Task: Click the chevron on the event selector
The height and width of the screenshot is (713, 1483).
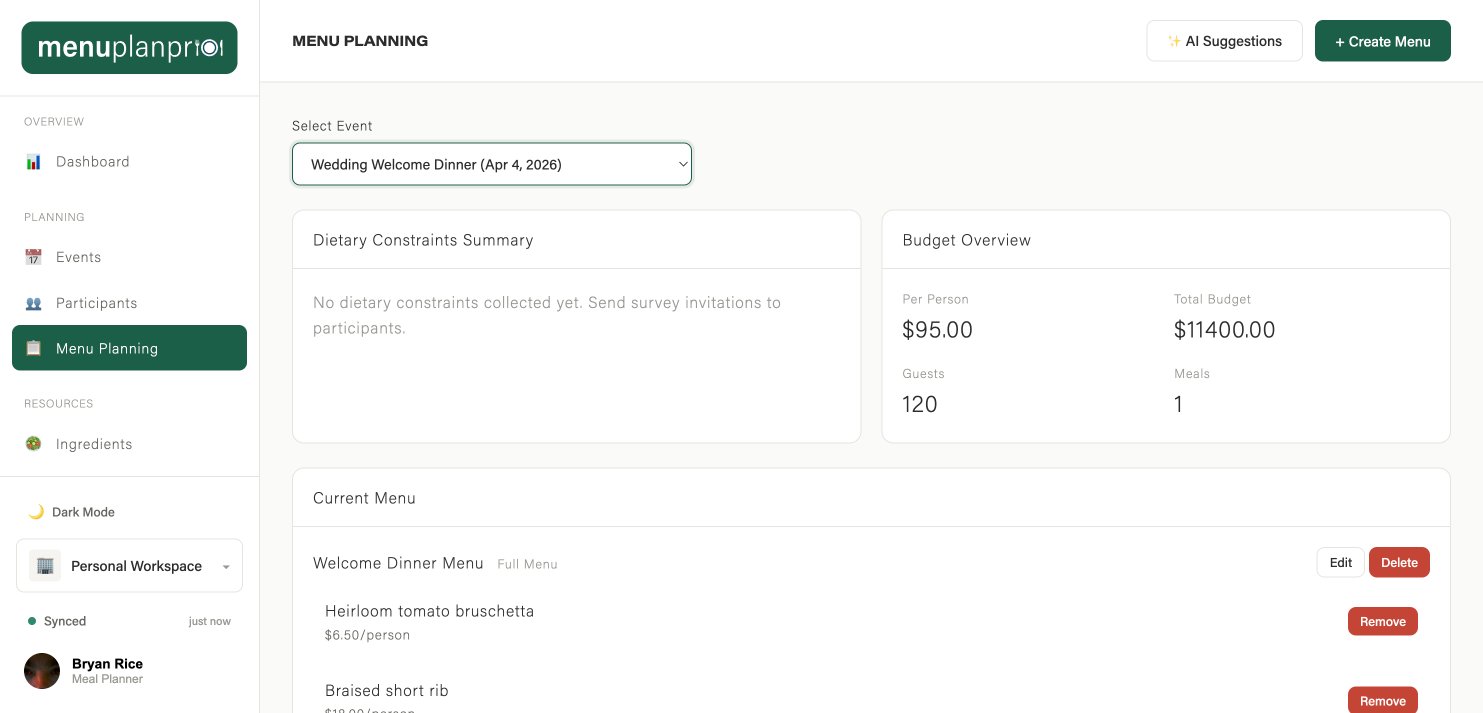Action: 683,164
